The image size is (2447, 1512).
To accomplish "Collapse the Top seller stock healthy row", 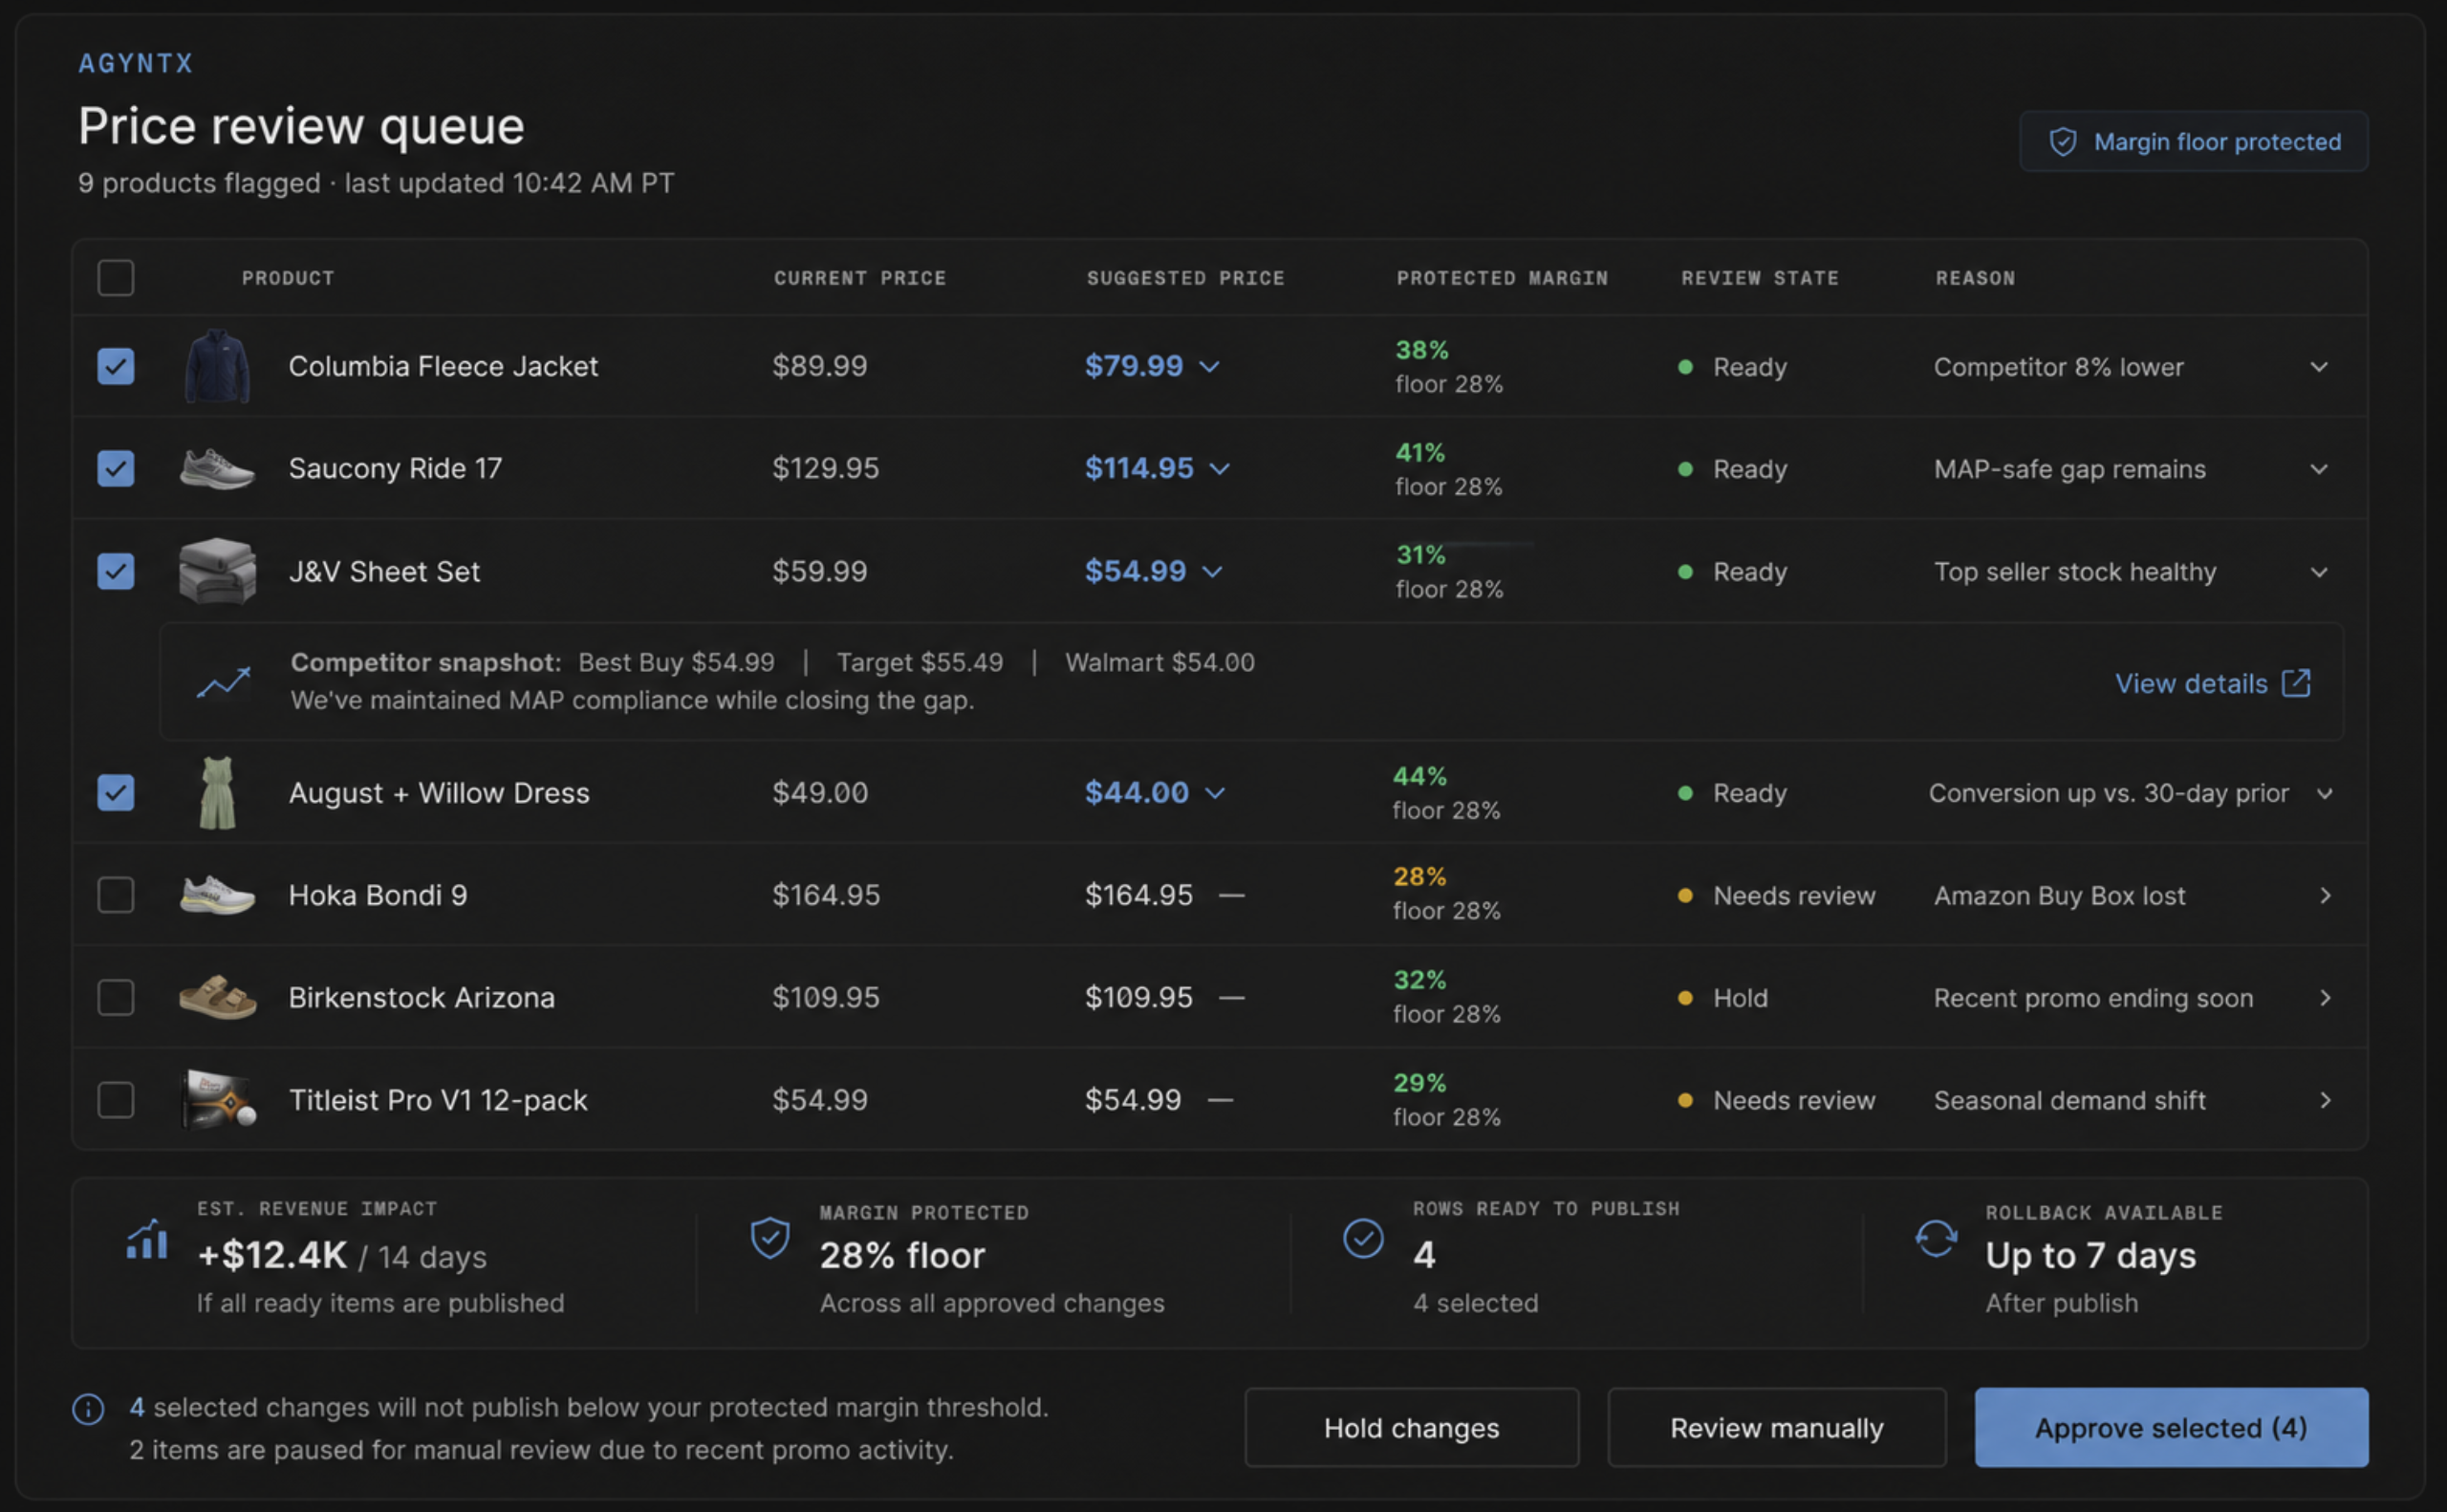I will 2319,572.
